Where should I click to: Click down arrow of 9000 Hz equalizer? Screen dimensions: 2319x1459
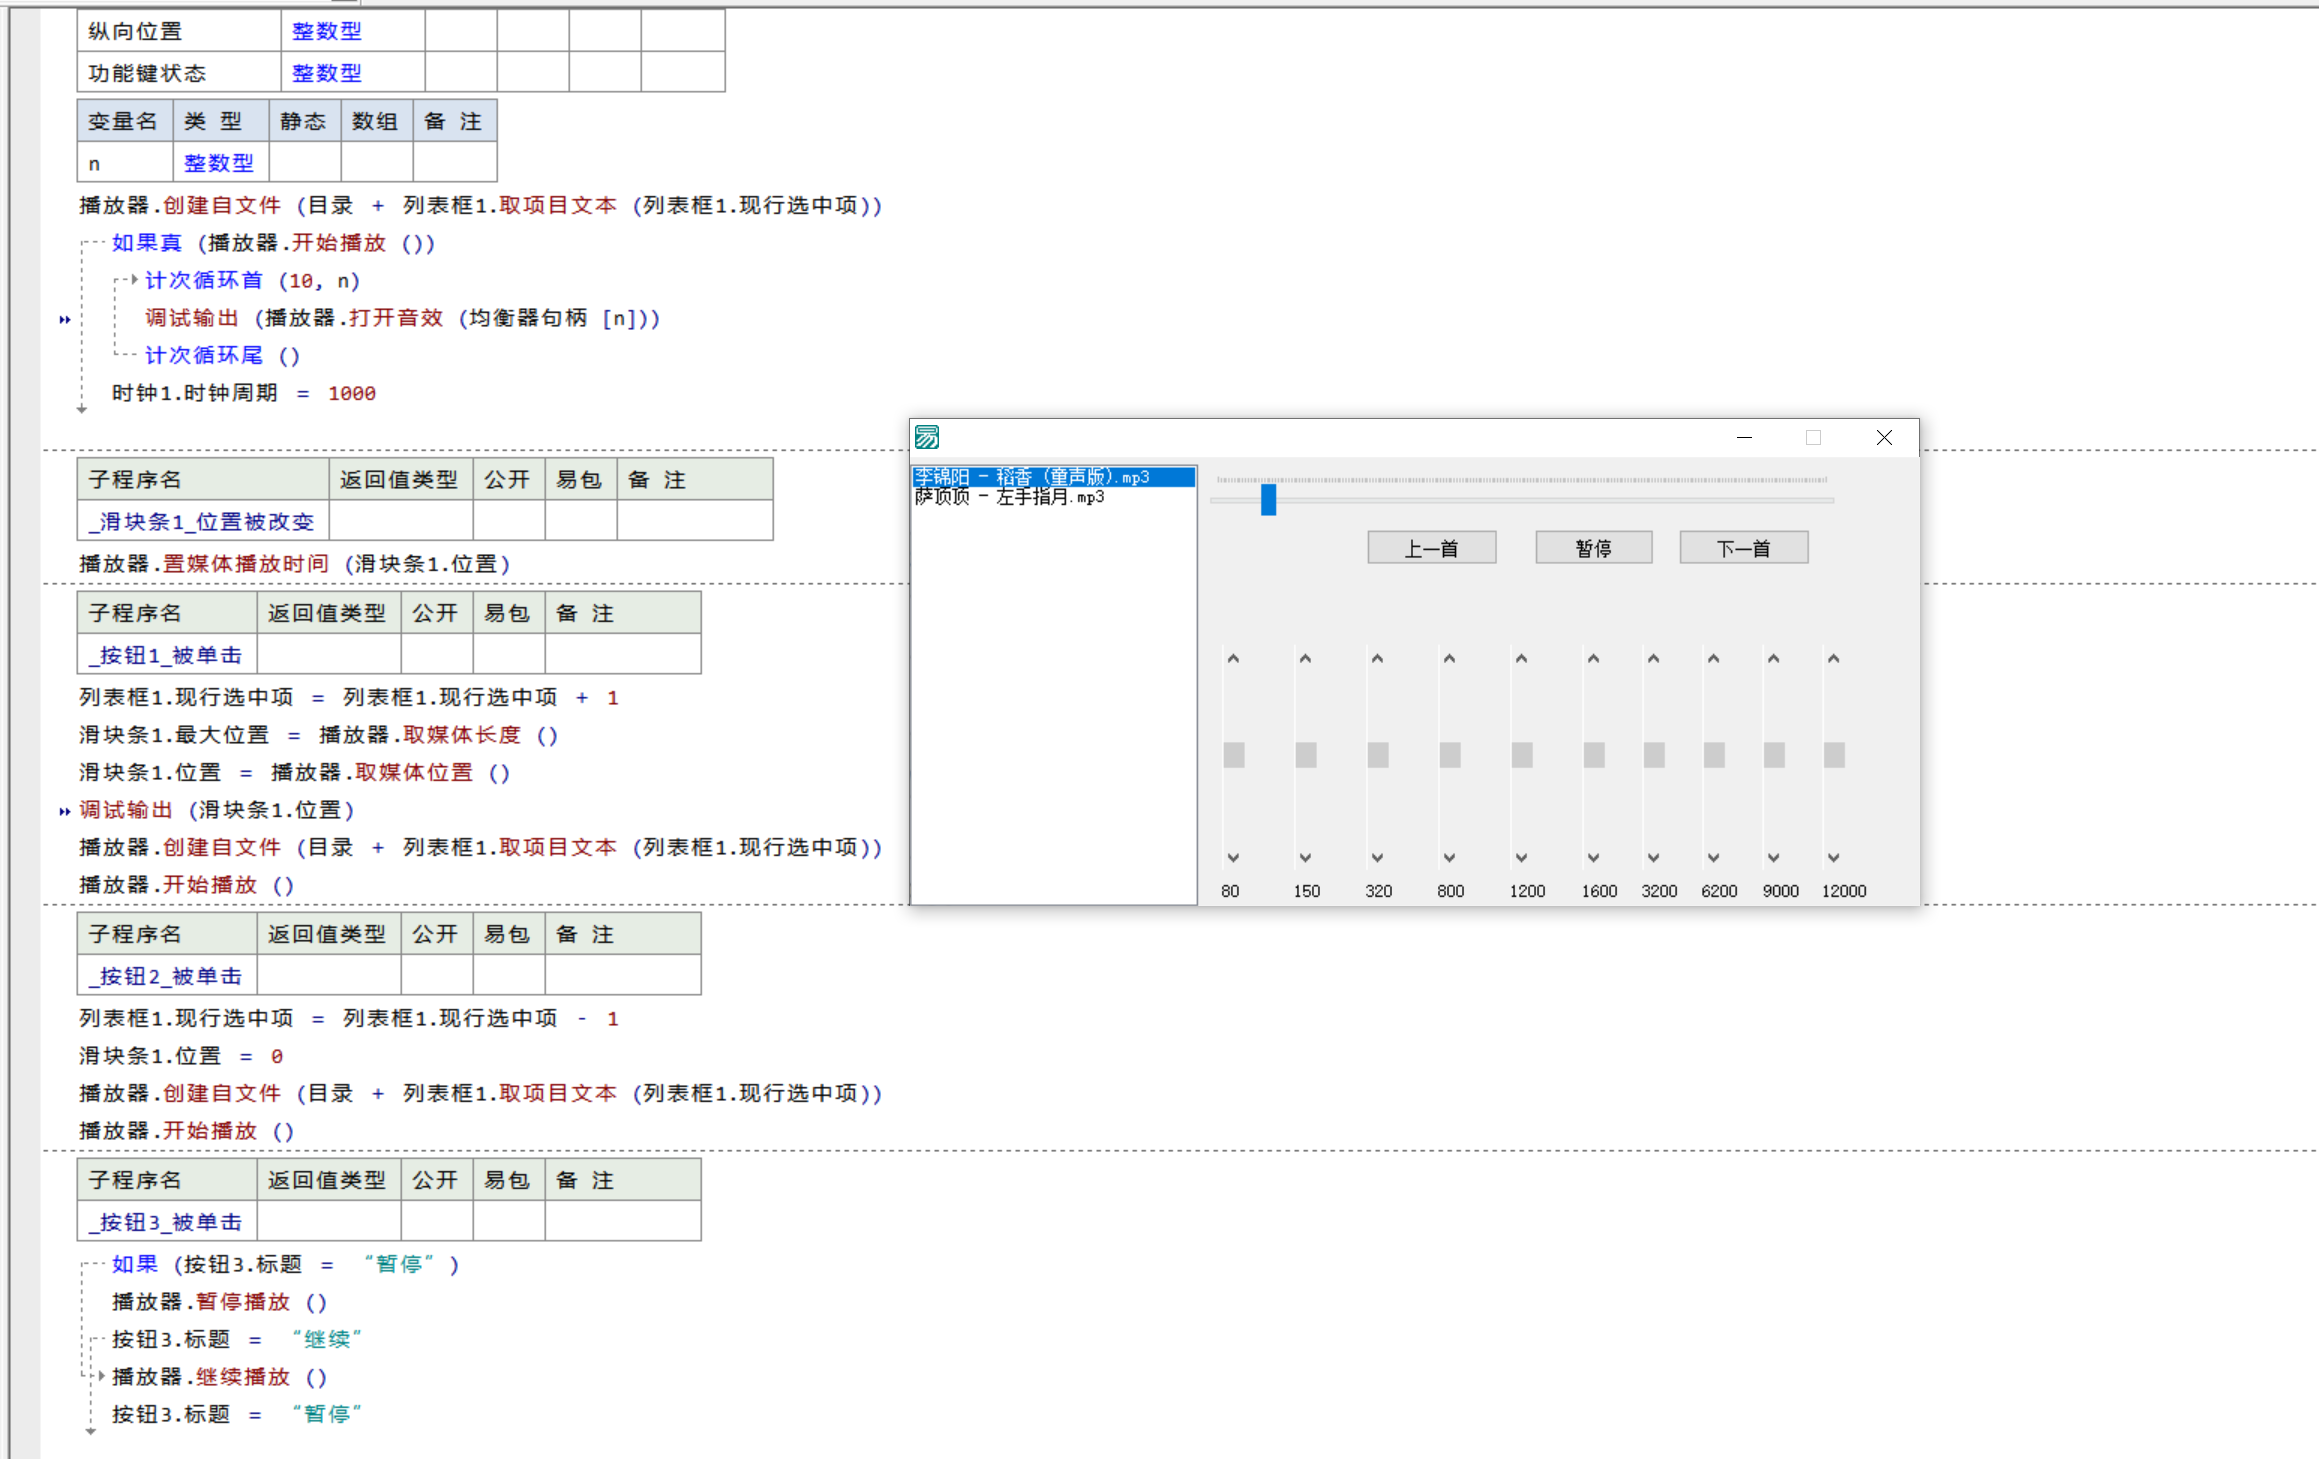1773,857
